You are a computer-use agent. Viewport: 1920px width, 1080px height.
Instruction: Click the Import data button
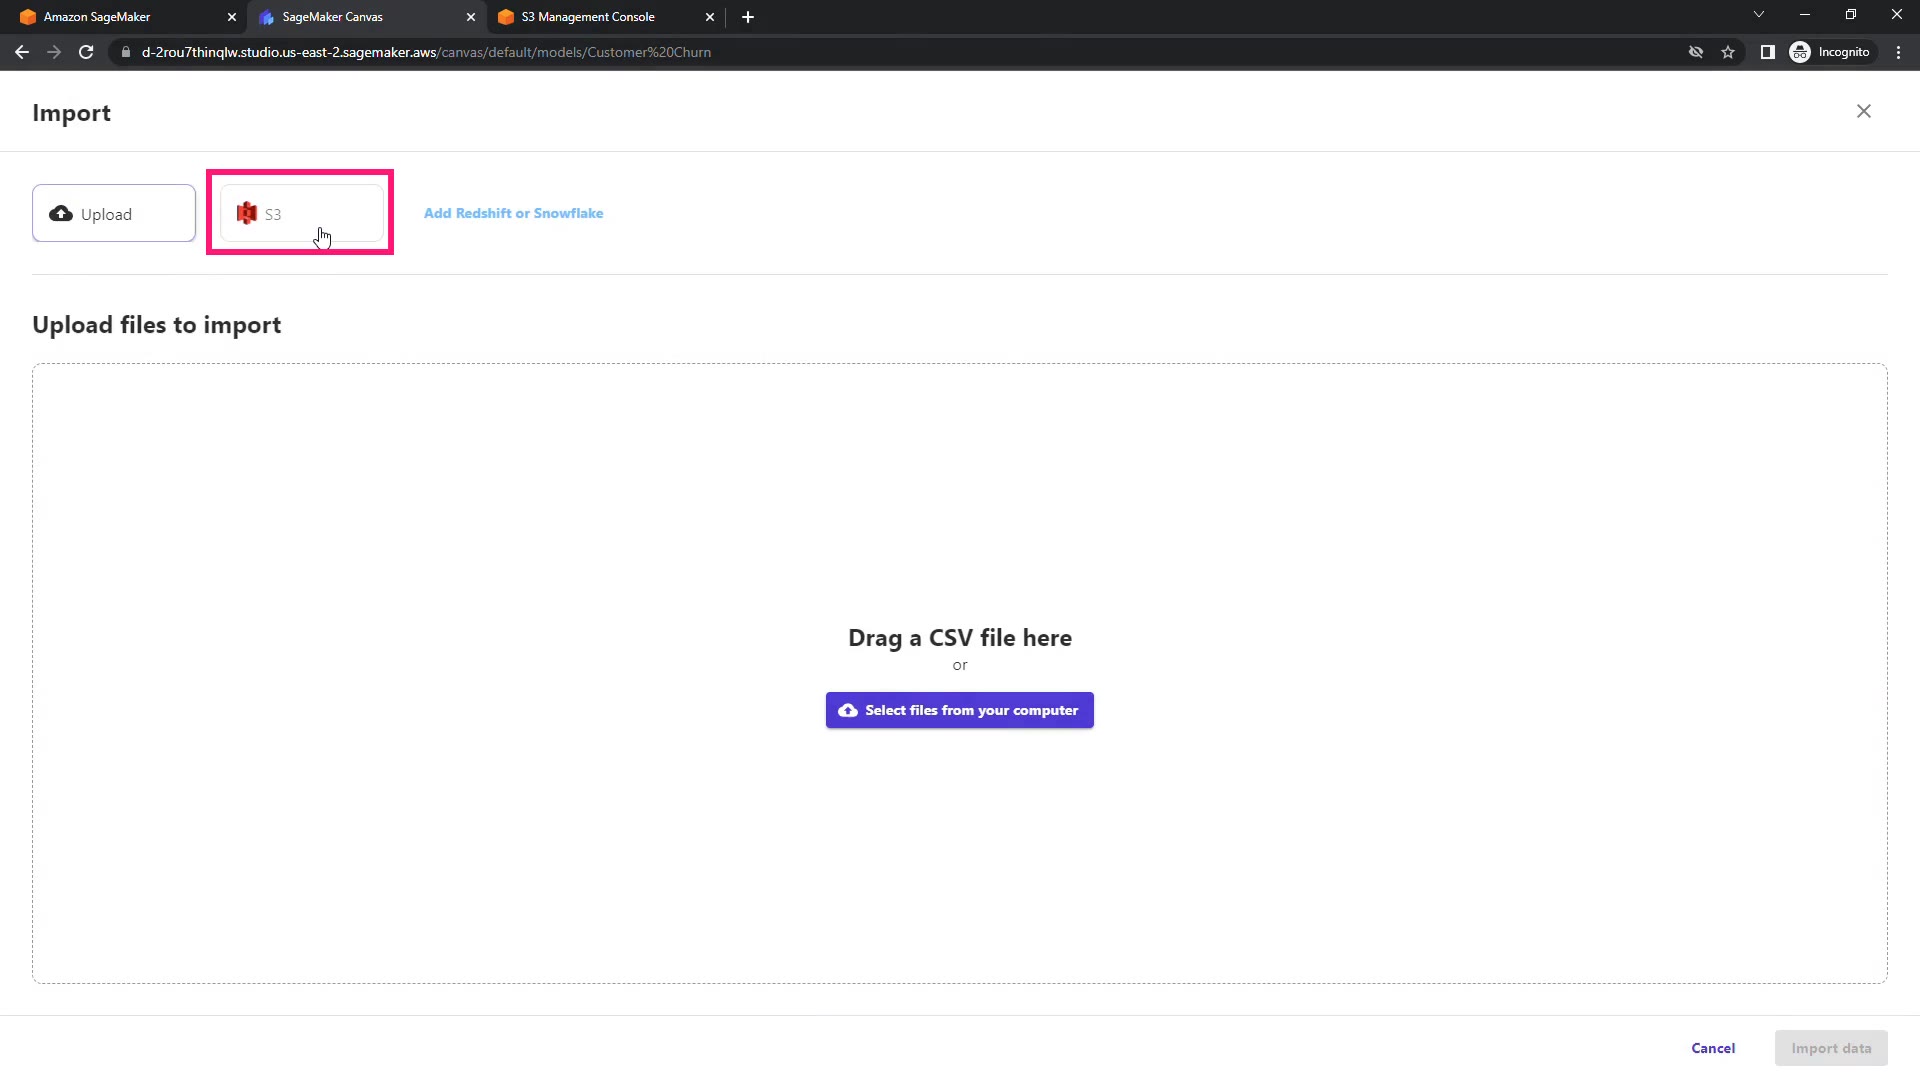(x=1830, y=1048)
